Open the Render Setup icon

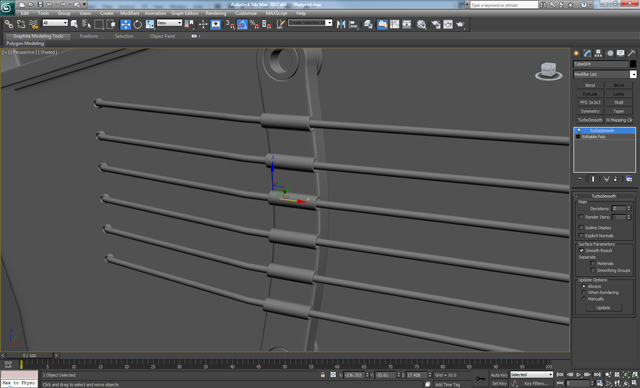(x=436, y=24)
